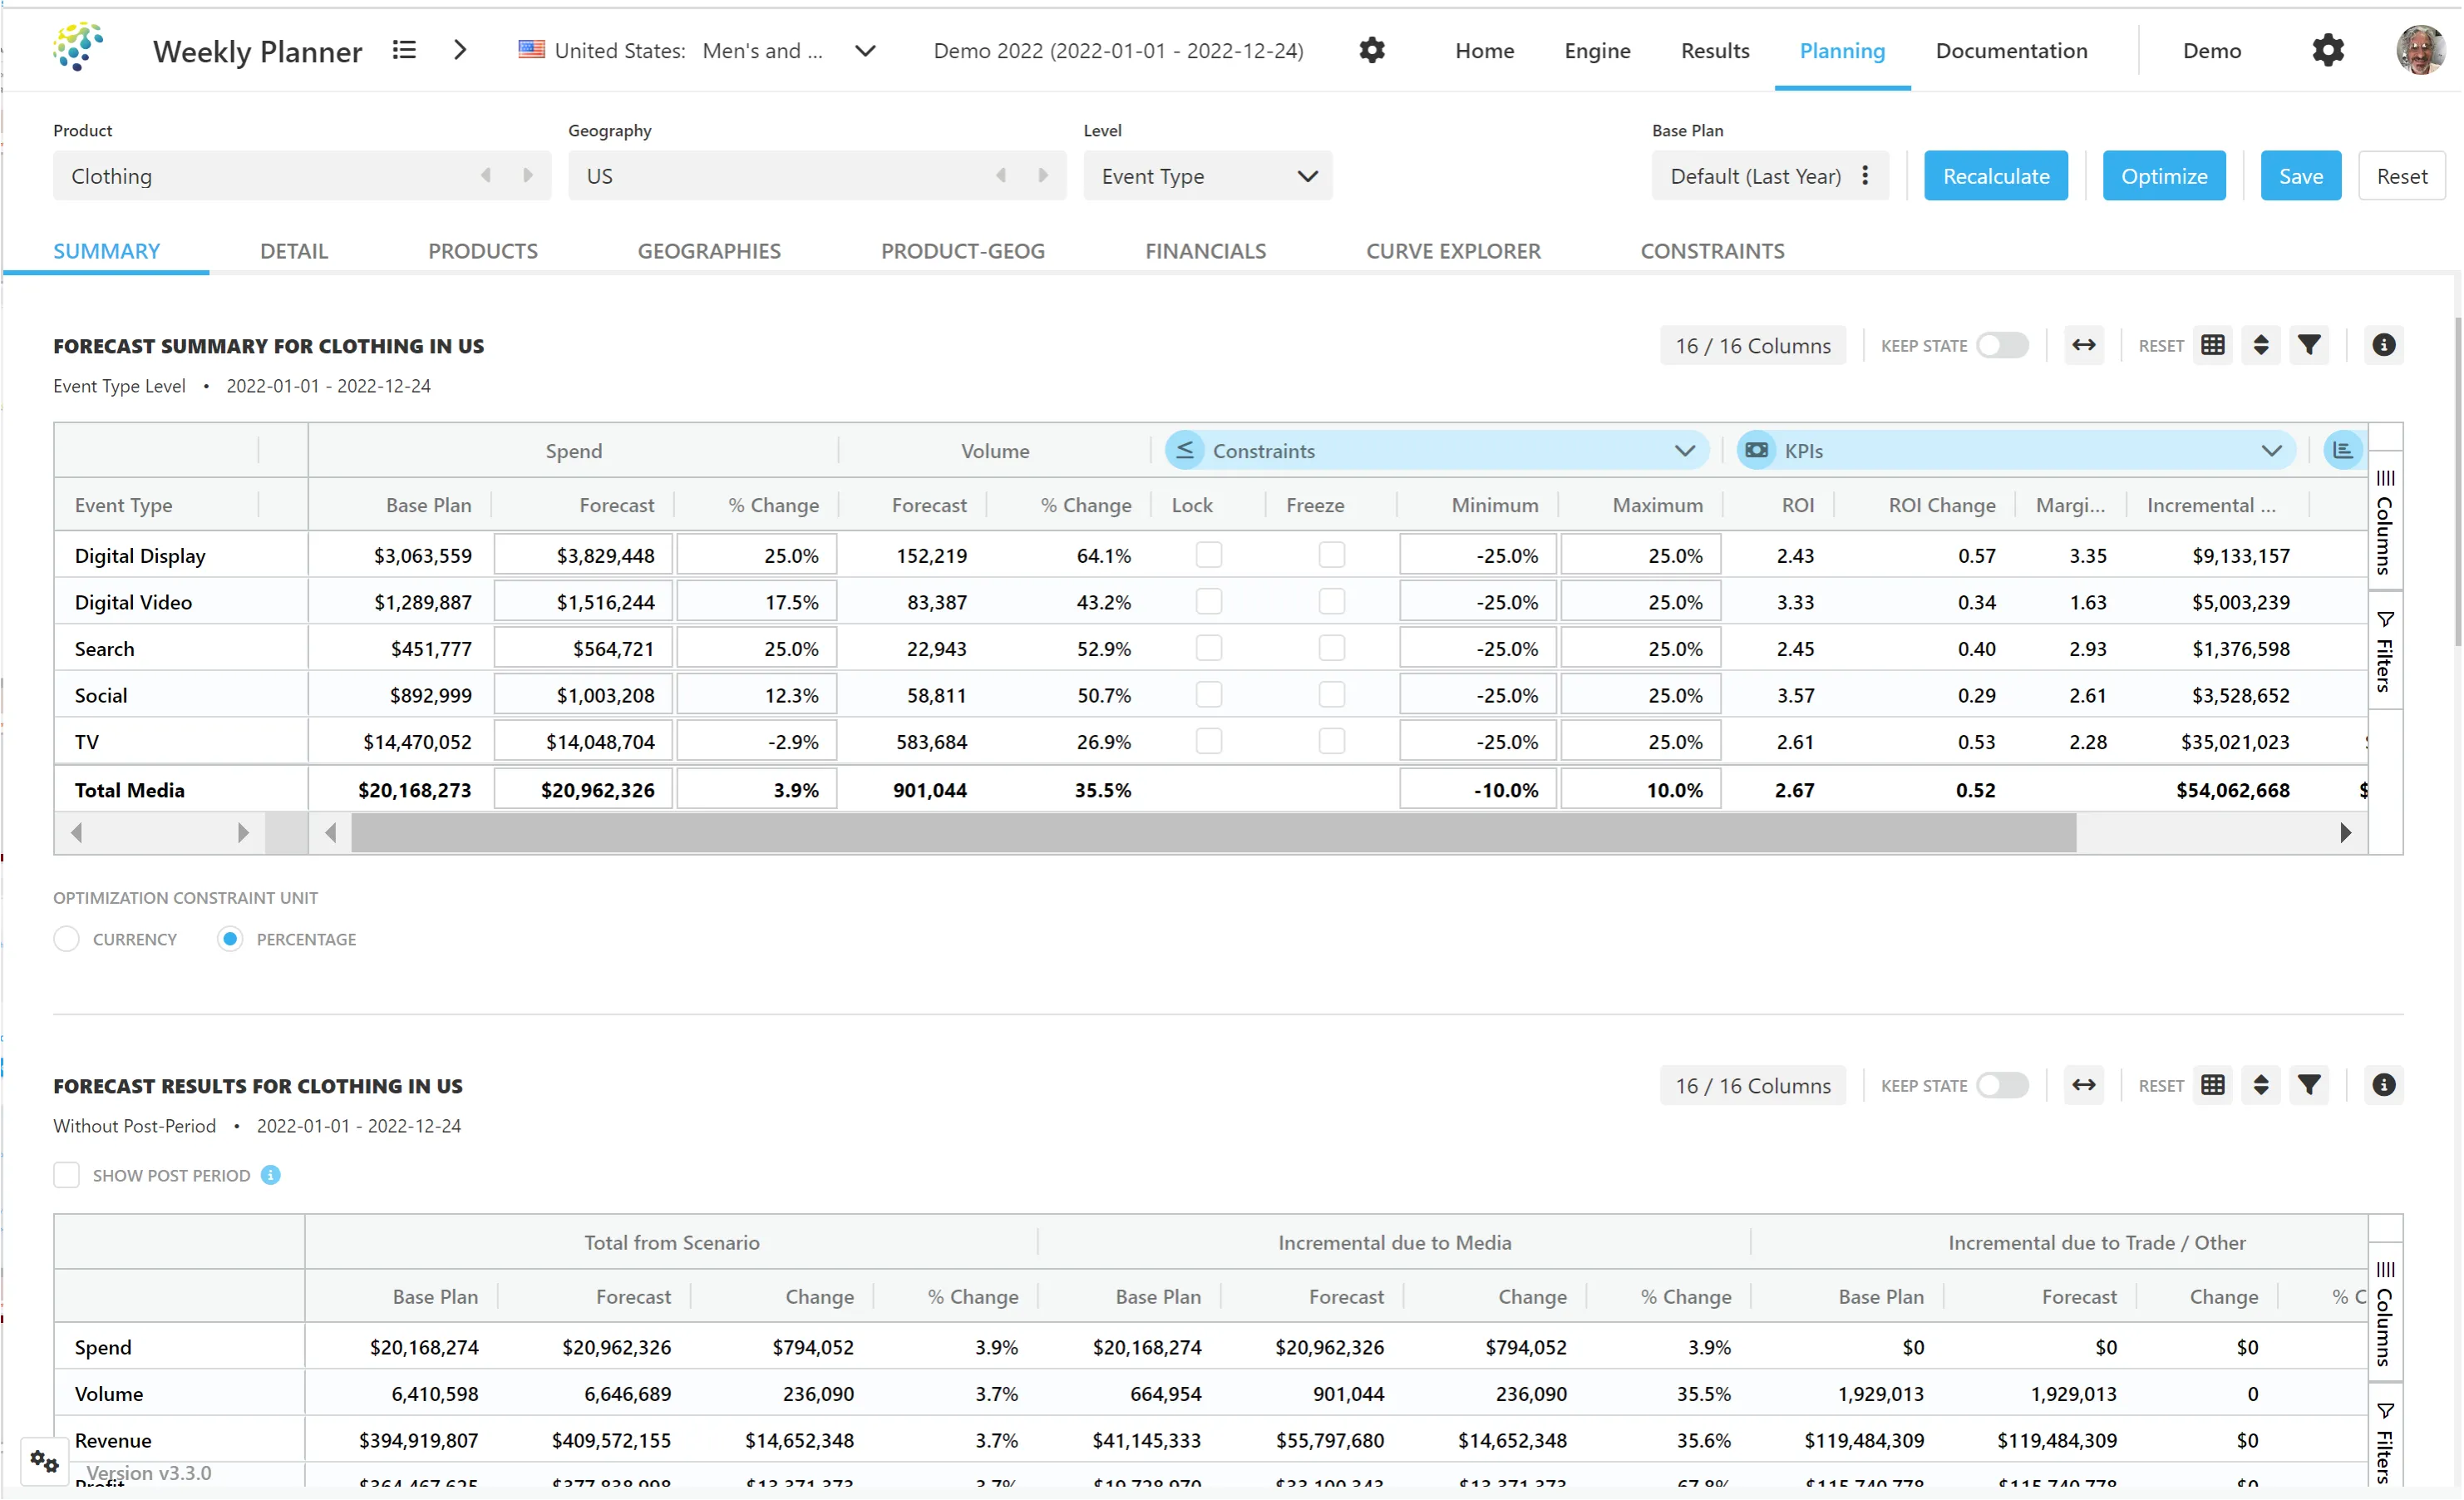Screen dimensions: 2464x1500
Task: Open Filters side panel of Forecast Summary
Action: (2385, 651)
